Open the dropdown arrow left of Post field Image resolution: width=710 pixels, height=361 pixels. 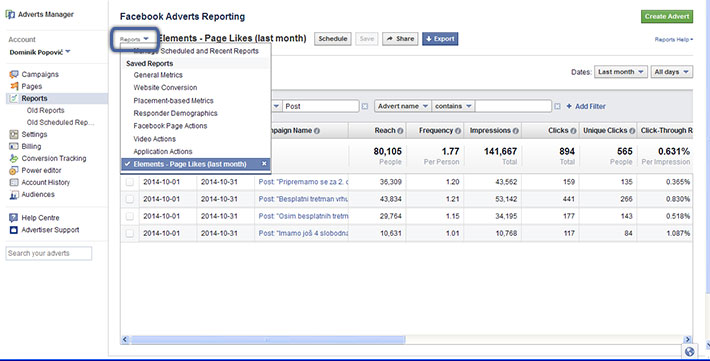click(x=276, y=106)
